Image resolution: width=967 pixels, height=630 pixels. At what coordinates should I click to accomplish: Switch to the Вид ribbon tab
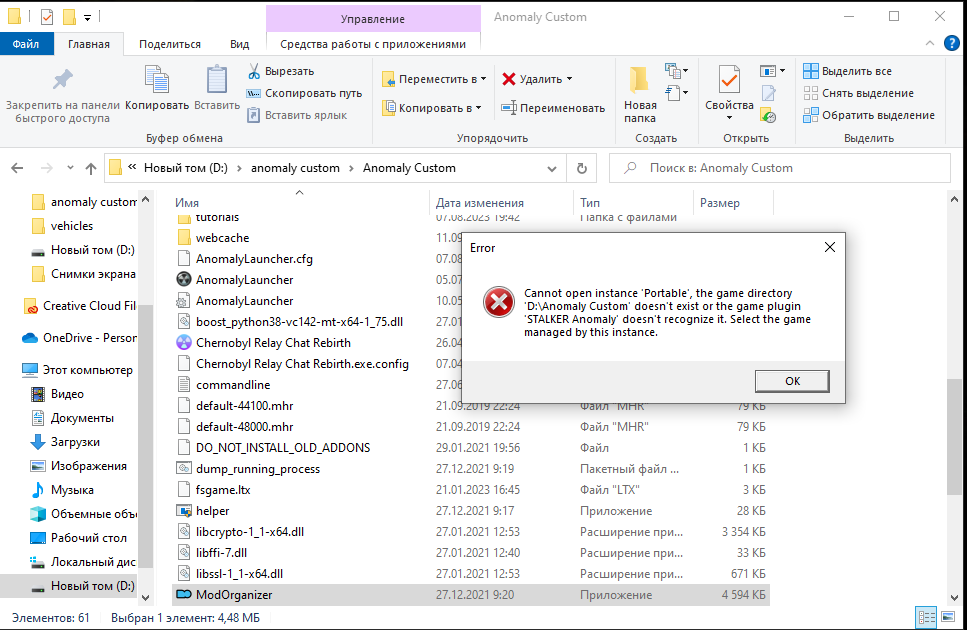pyautogui.click(x=239, y=44)
